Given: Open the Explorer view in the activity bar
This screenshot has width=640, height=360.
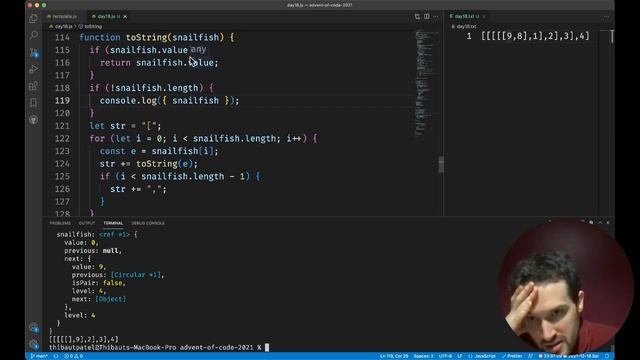Looking at the screenshot, I should pyautogui.click(x=33, y=19).
